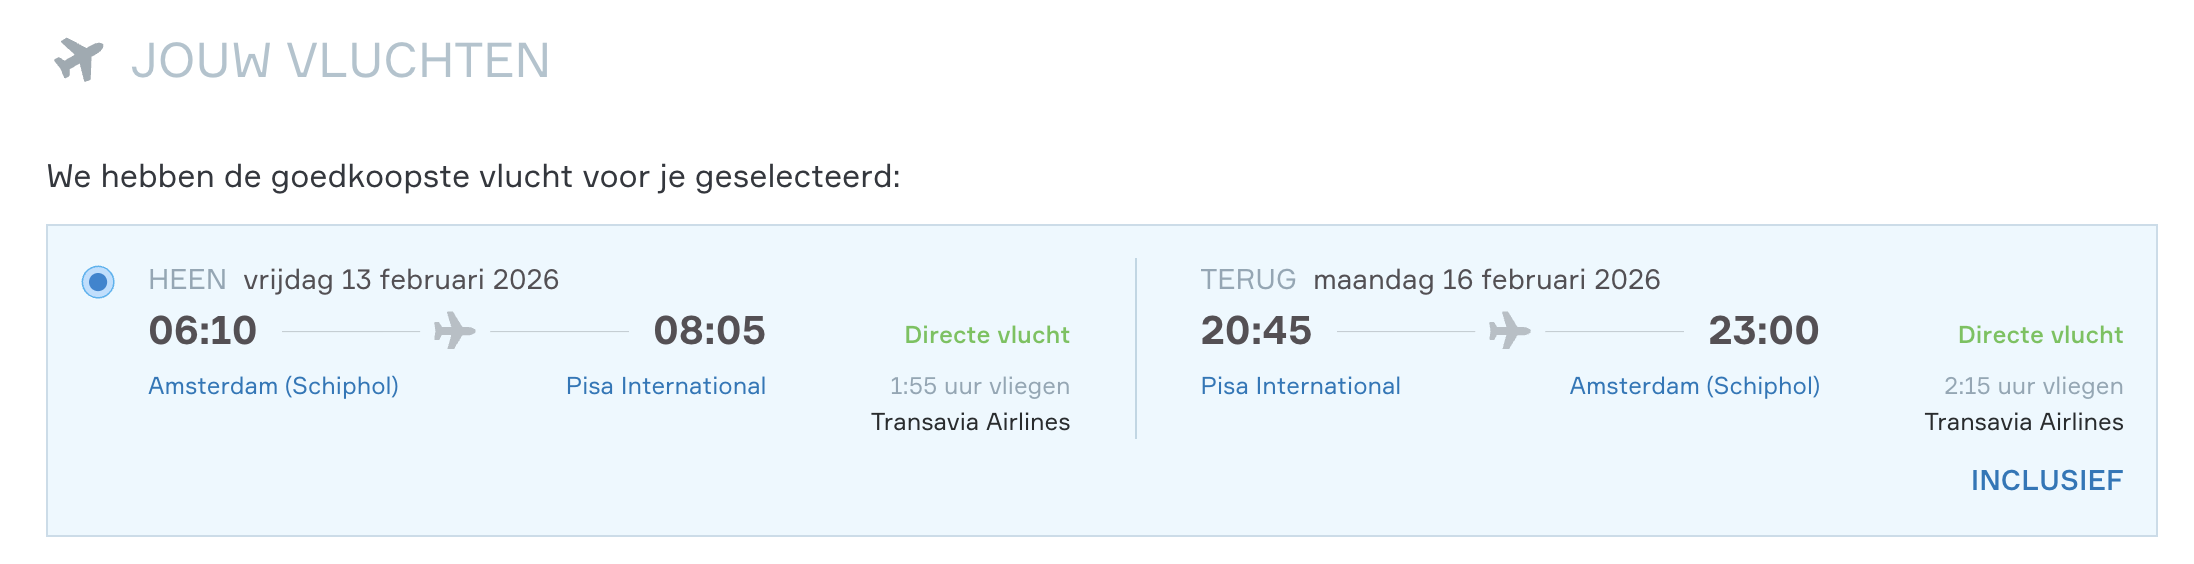This screenshot has height=564, width=2194.
Task: Click the return Directe vlucht label
Action: (x=2040, y=335)
